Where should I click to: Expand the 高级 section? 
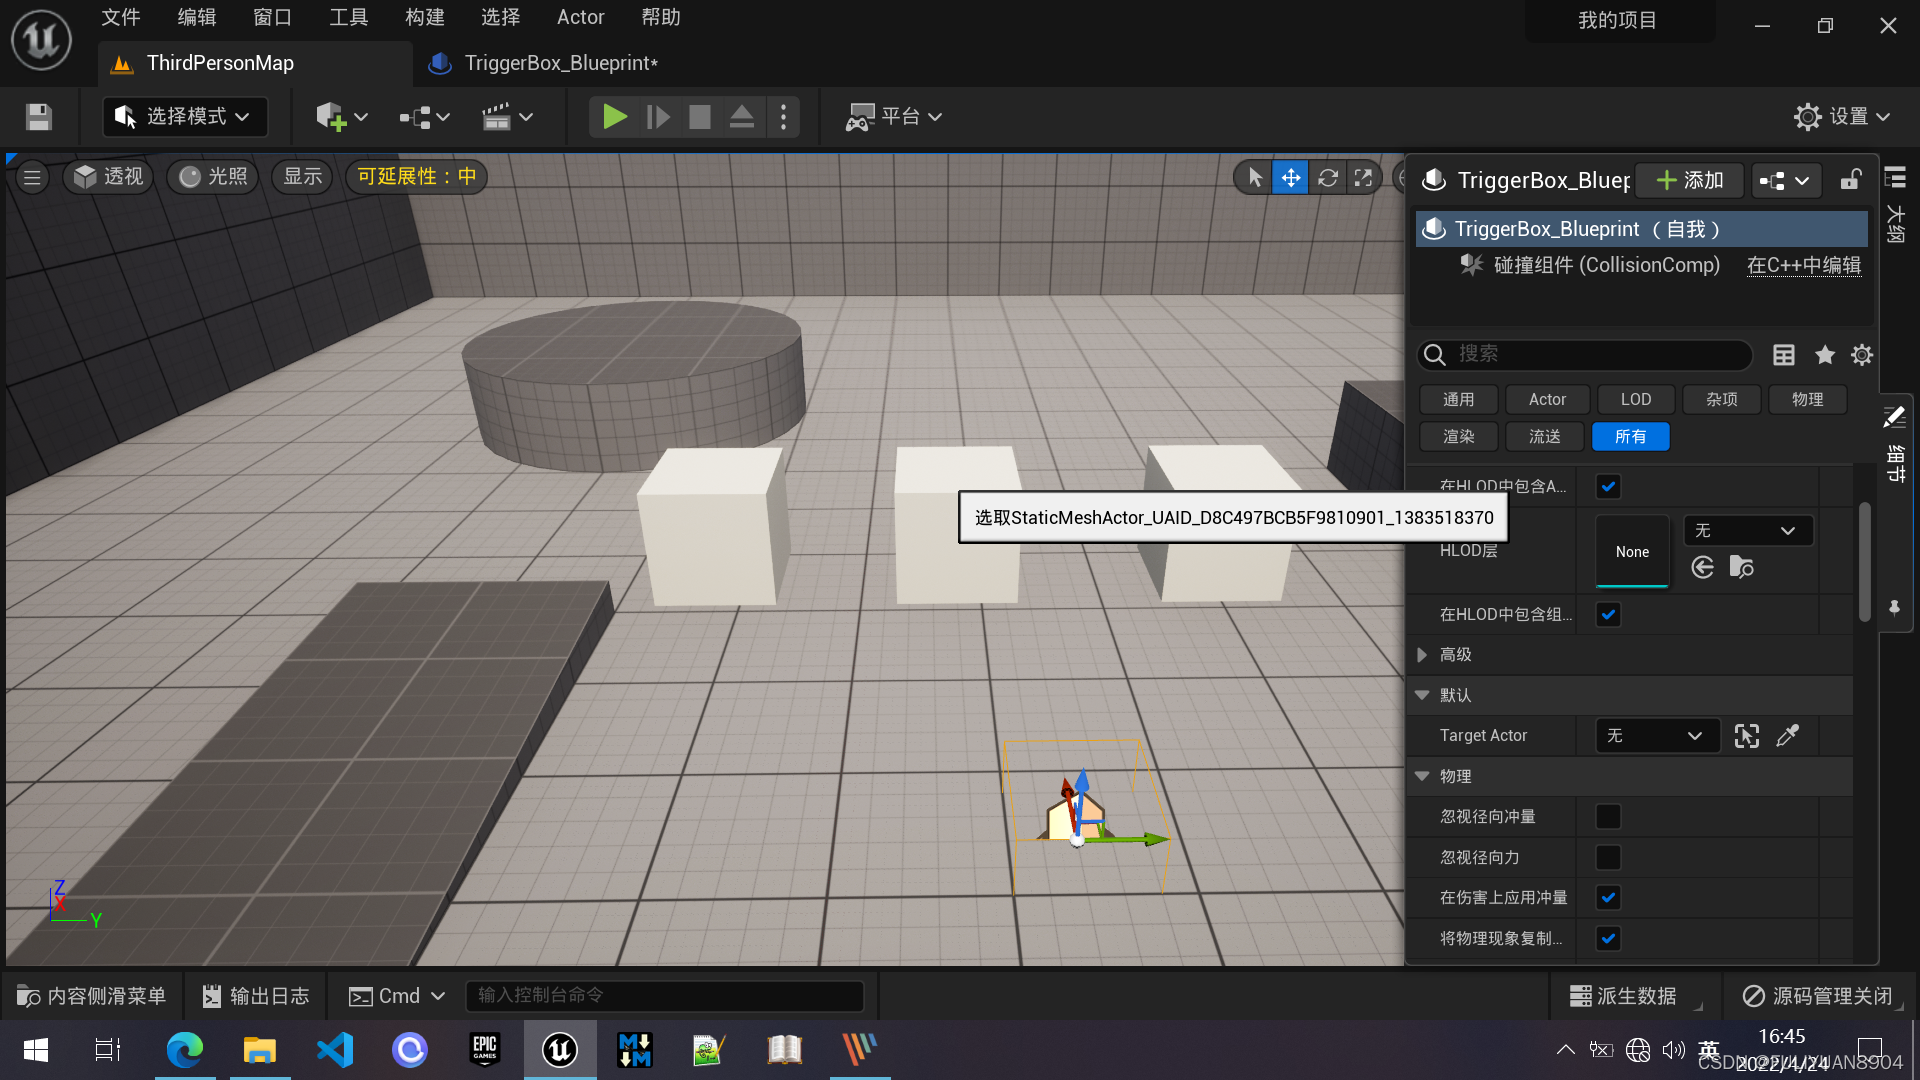(x=1422, y=655)
